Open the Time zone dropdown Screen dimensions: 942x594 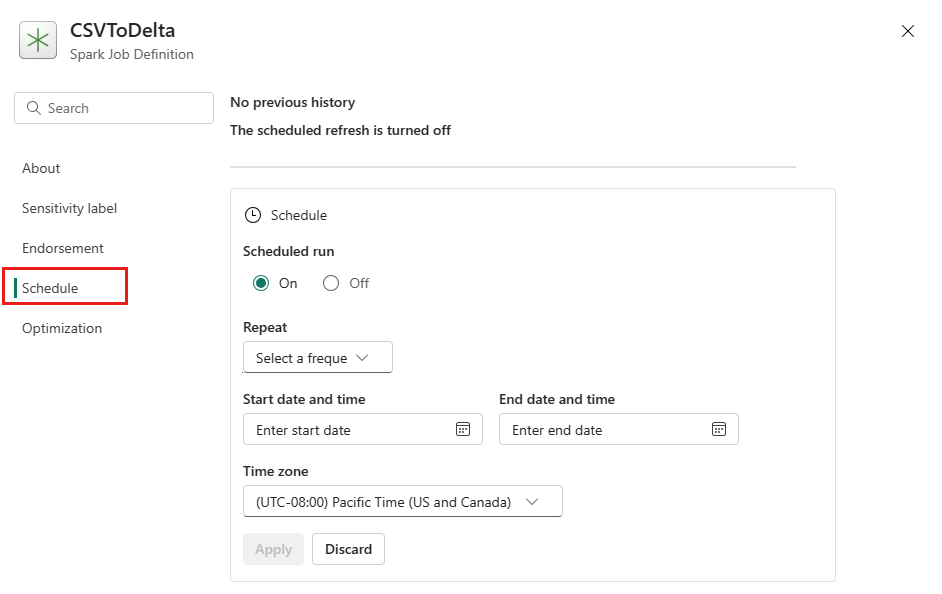click(402, 502)
